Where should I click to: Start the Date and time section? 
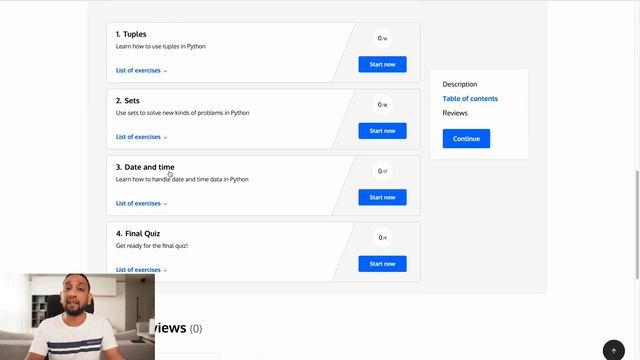382,198
